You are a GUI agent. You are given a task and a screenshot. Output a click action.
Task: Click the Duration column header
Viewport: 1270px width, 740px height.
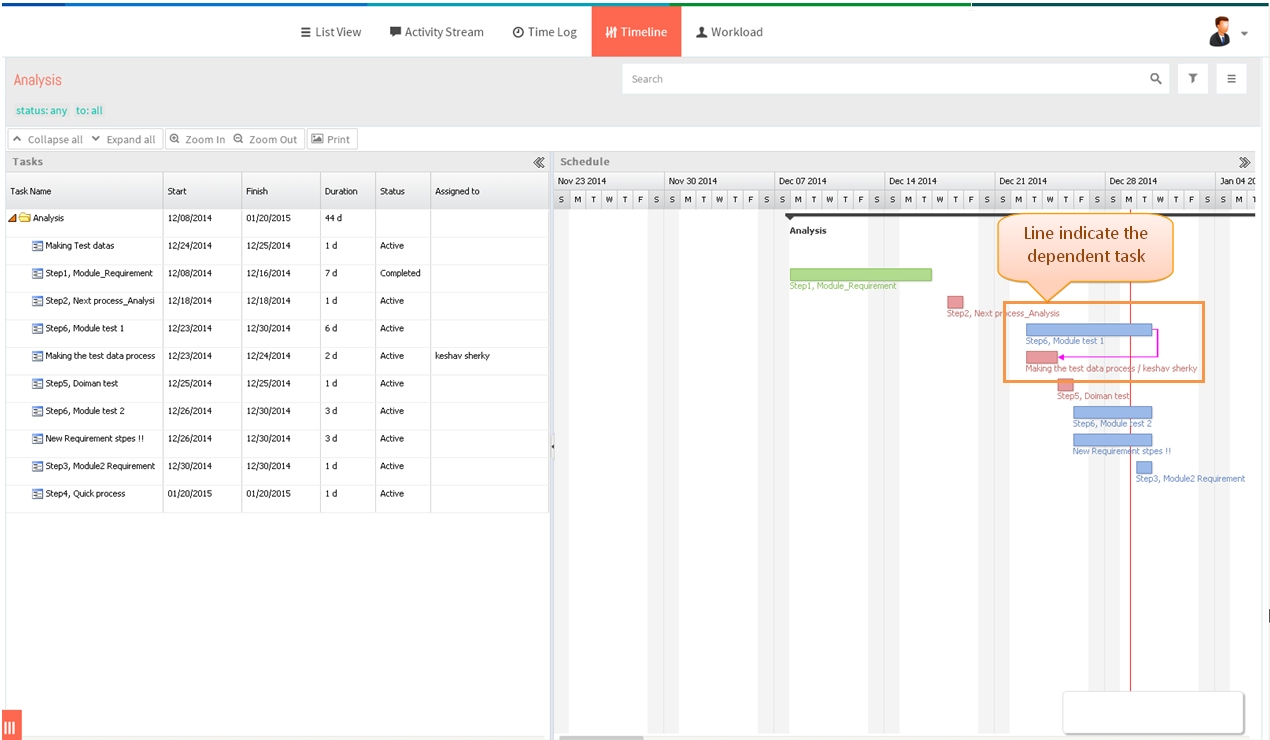point(348,191)
